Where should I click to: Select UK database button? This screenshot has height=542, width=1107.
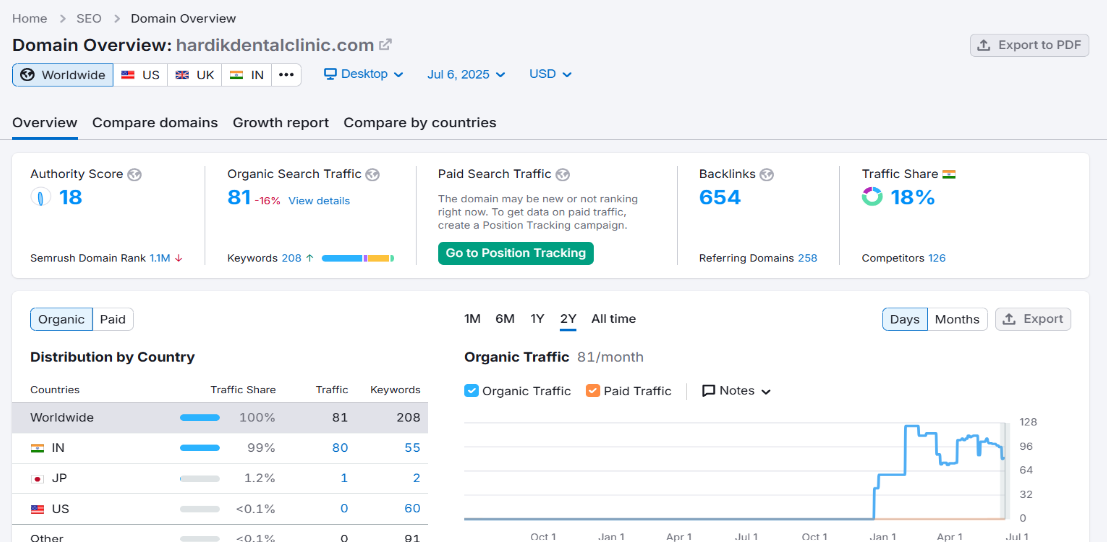(194, 75)
